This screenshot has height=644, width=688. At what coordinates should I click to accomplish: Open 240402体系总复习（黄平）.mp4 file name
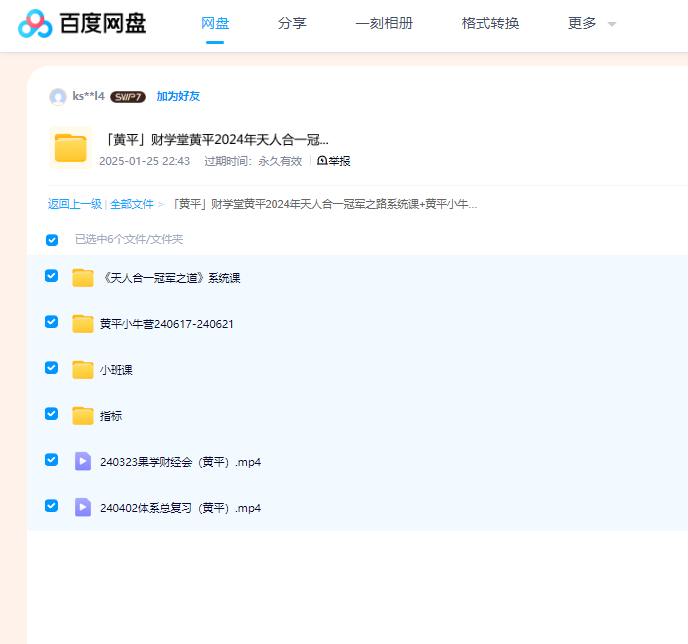tap(180, 508)
